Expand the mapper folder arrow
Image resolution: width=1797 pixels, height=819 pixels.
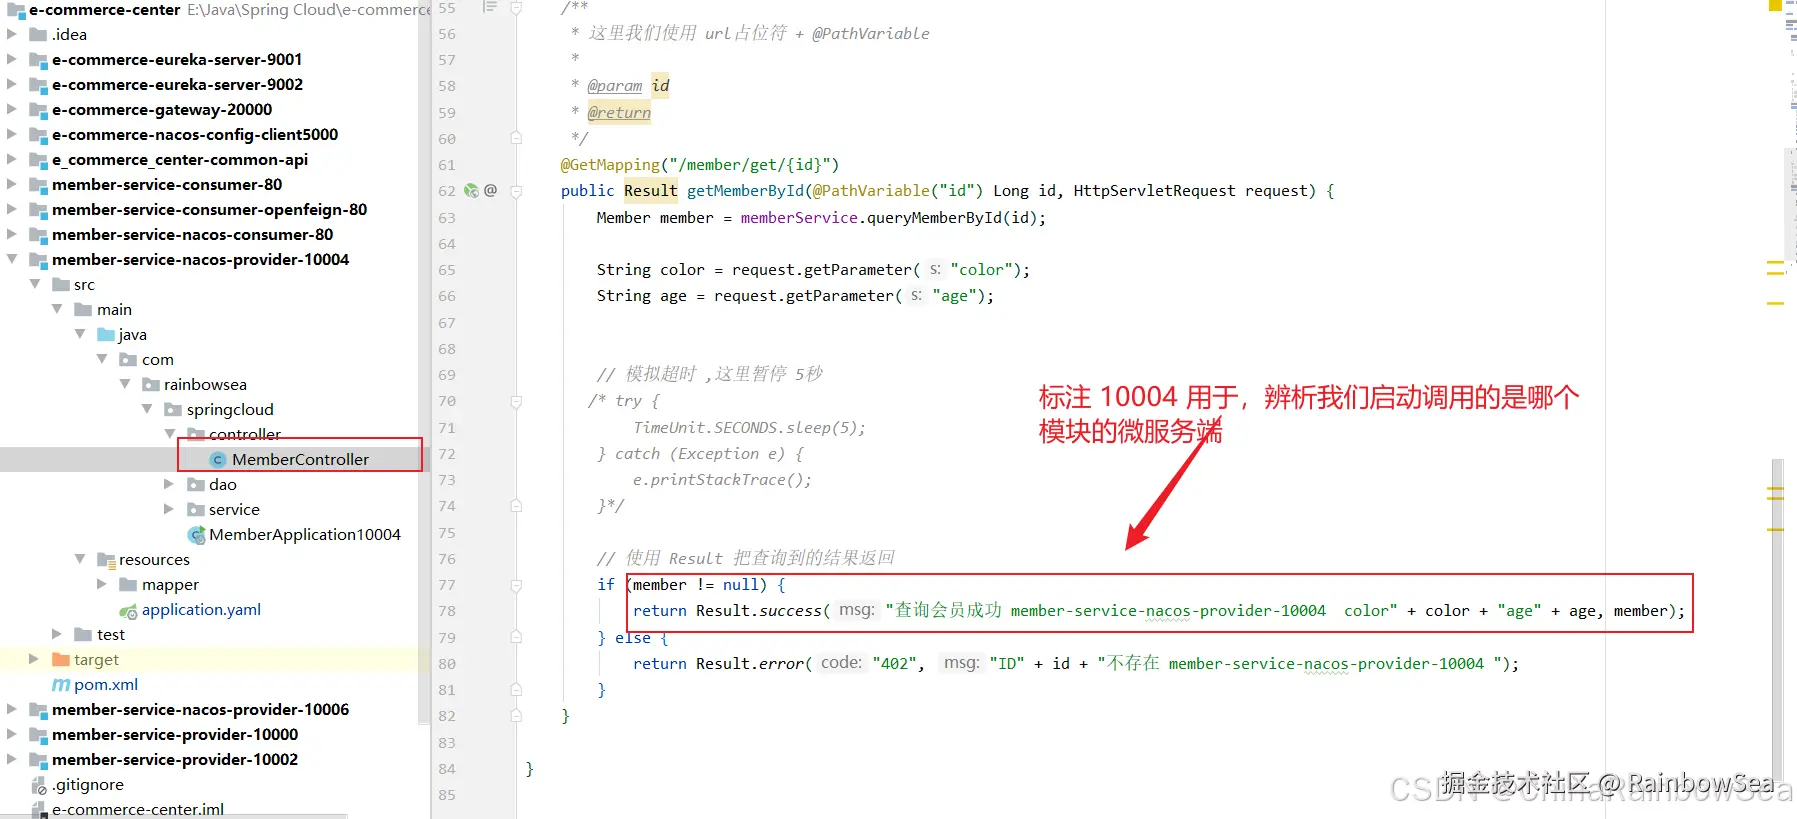pyautogui.click(x=101, y=584)
